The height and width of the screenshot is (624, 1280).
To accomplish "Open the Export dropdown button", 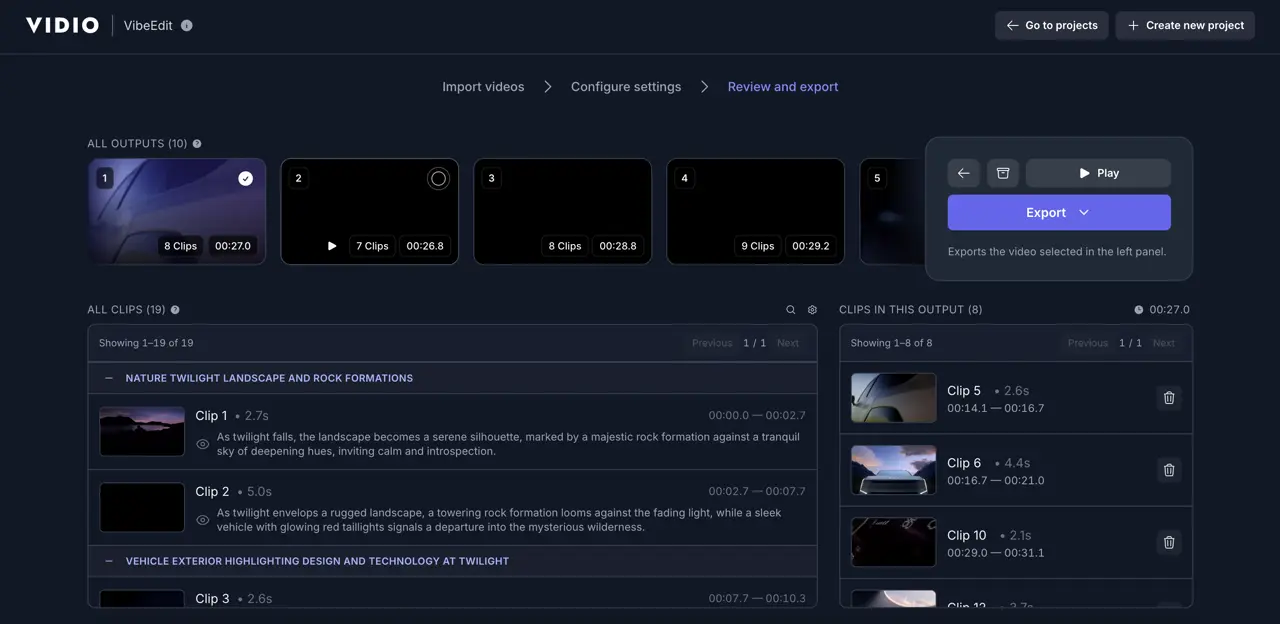I will pos(1058,213).
